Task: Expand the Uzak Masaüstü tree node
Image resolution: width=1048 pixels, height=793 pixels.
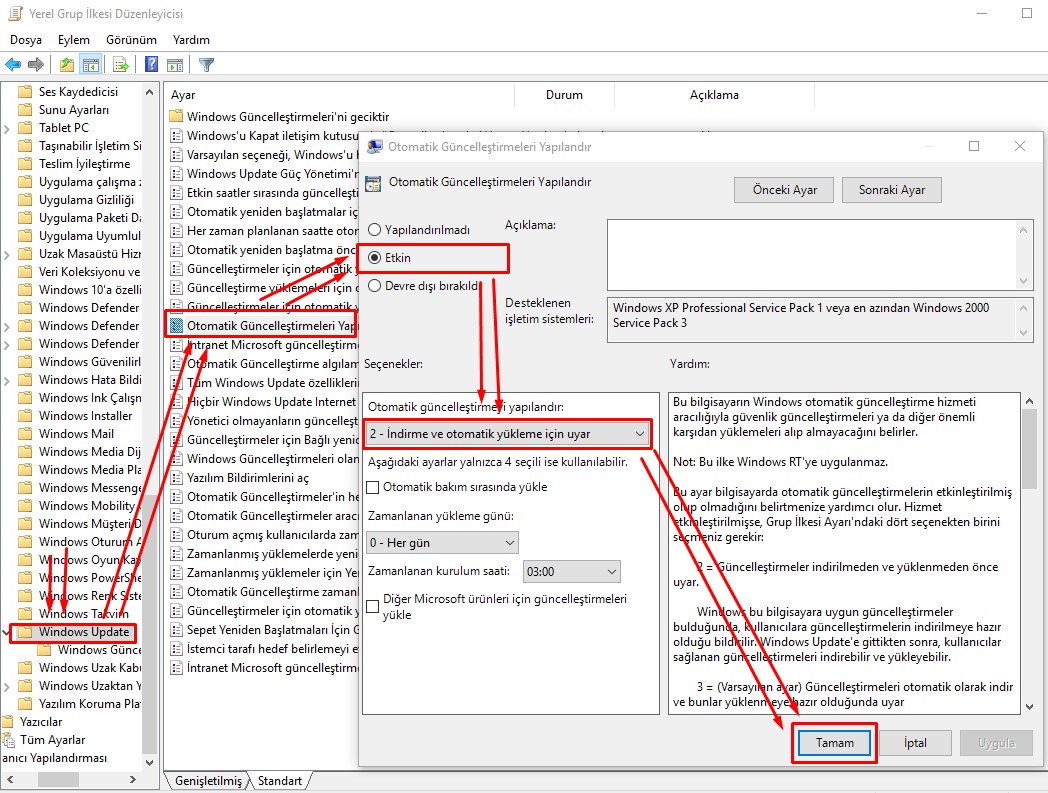Action: [7, 255]
